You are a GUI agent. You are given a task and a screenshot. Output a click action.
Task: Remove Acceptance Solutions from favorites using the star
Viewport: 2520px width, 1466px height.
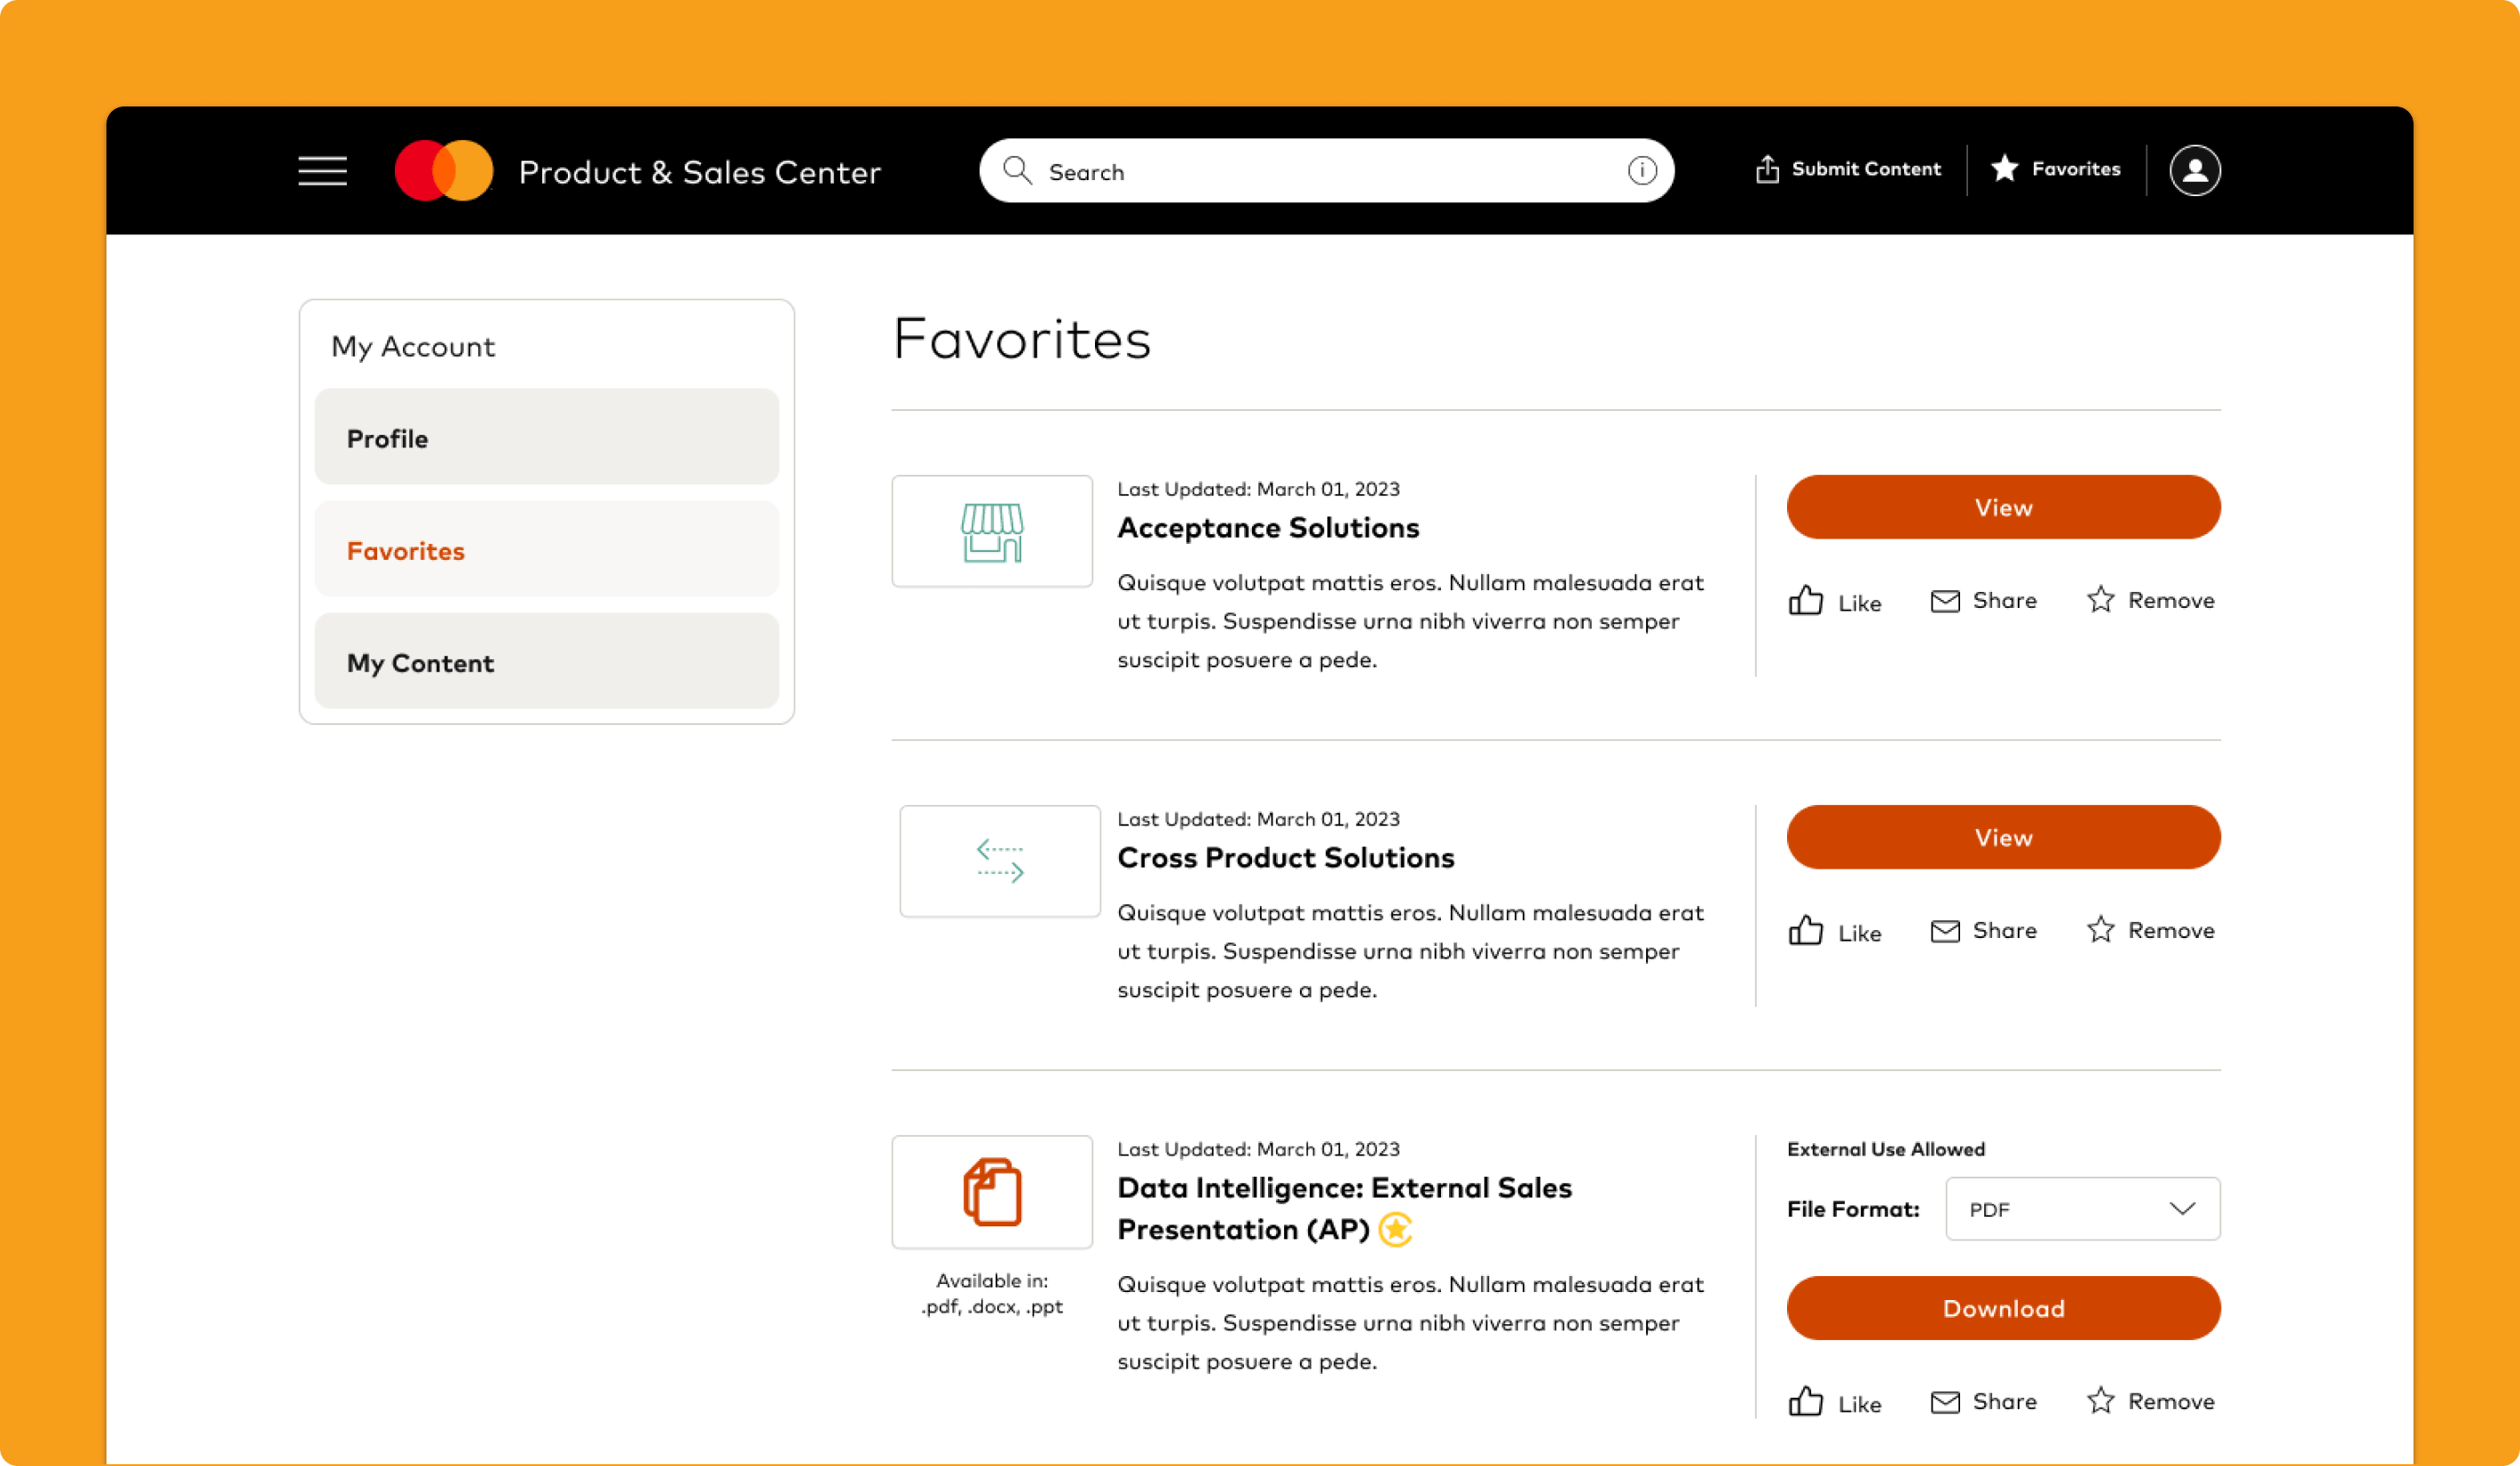coord(2100,600)
